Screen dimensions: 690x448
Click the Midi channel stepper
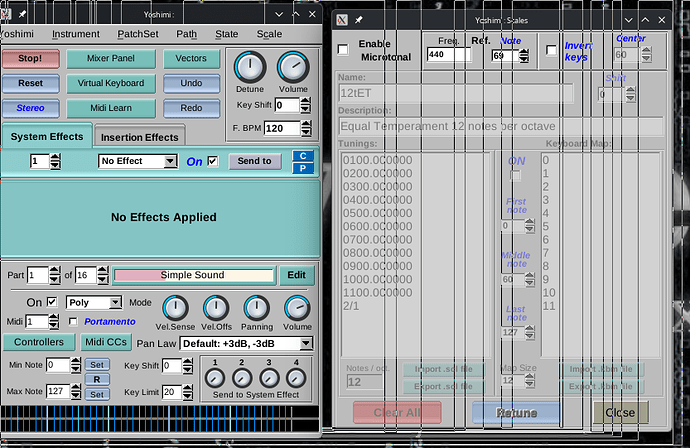[54, 322]
